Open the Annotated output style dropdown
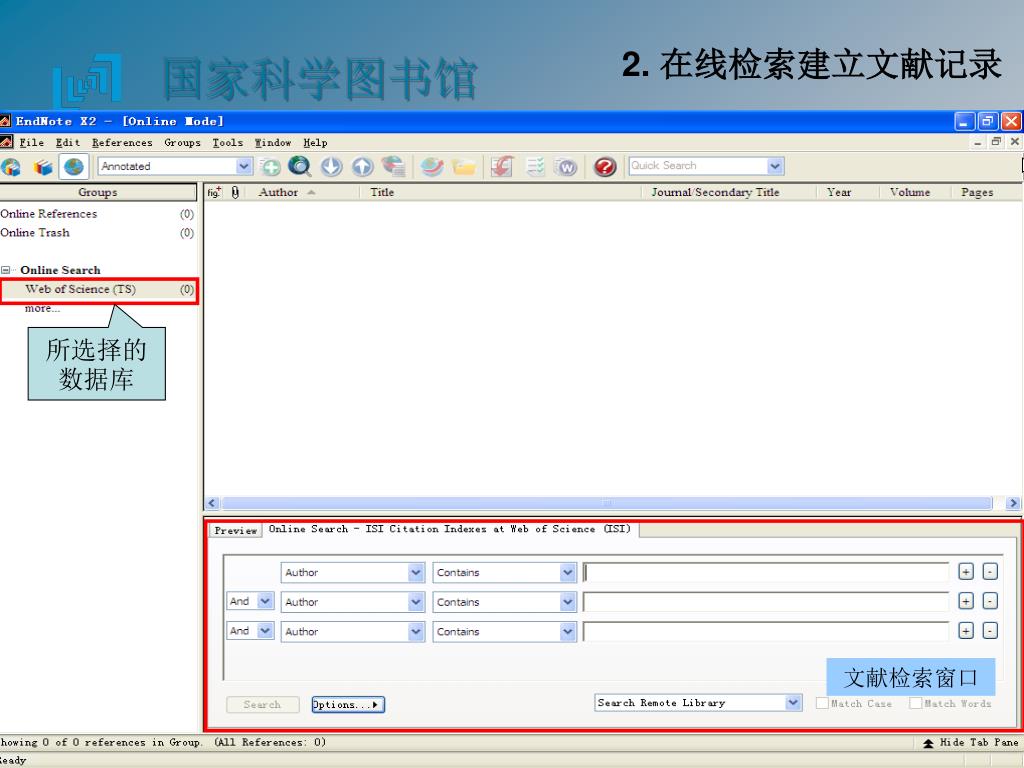 (244, 166)
